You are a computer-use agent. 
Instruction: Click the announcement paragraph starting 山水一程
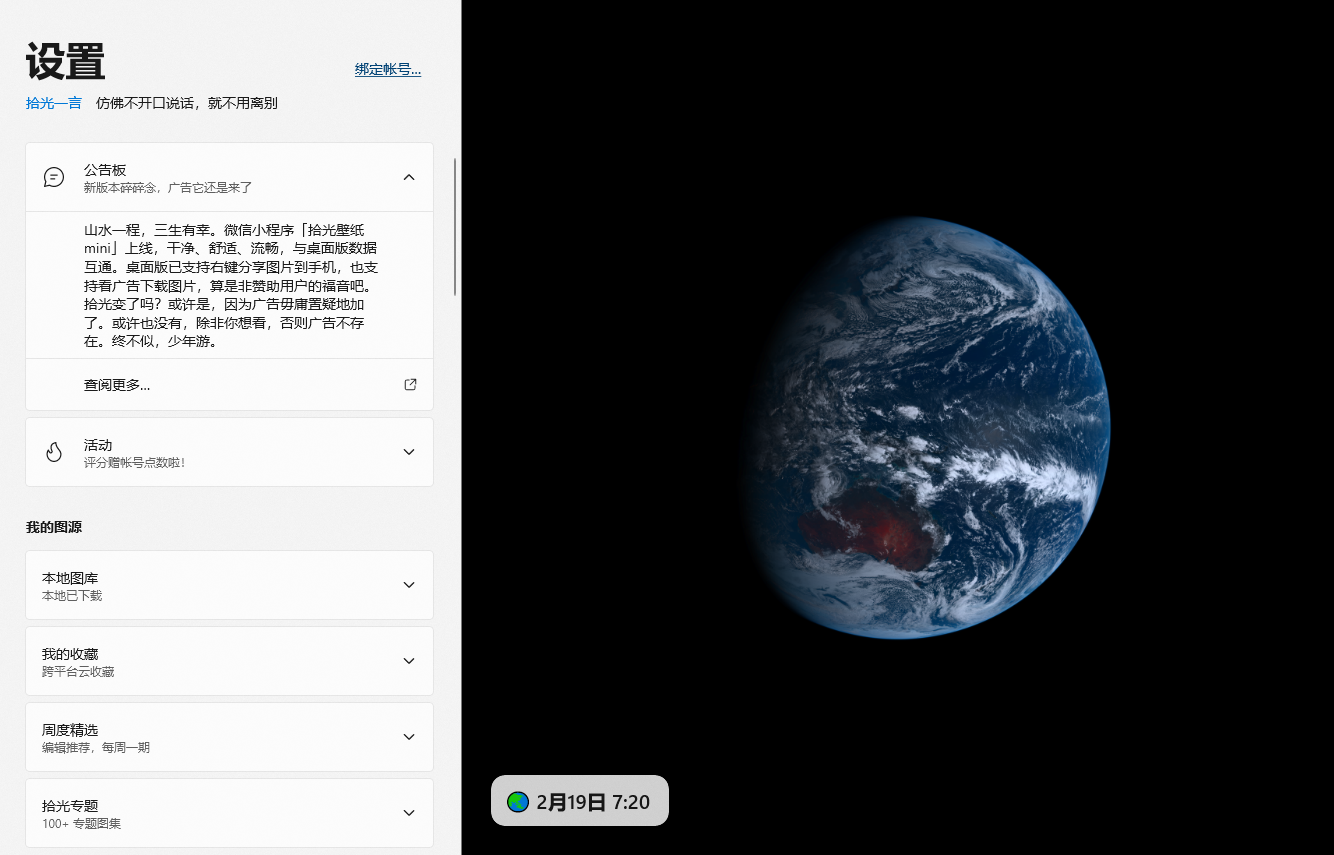(230, 285)
